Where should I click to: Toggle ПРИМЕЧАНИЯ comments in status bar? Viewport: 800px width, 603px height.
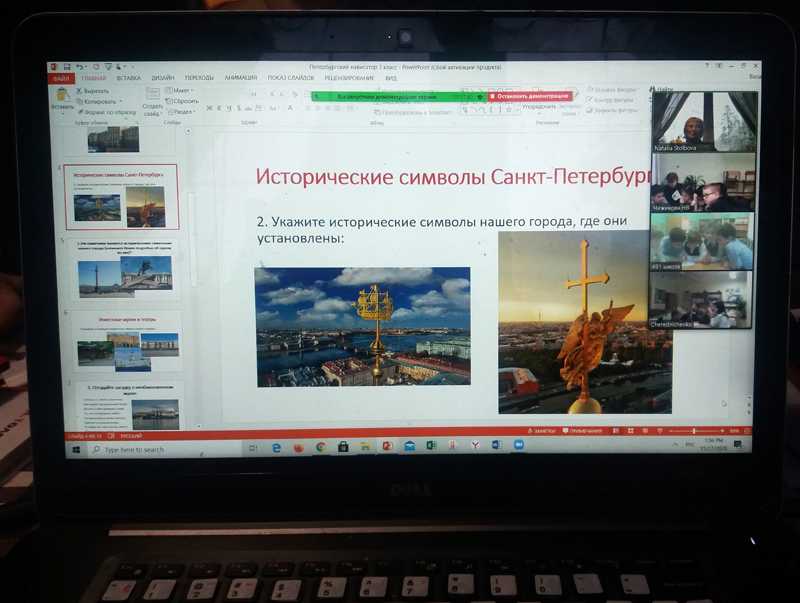582,431
